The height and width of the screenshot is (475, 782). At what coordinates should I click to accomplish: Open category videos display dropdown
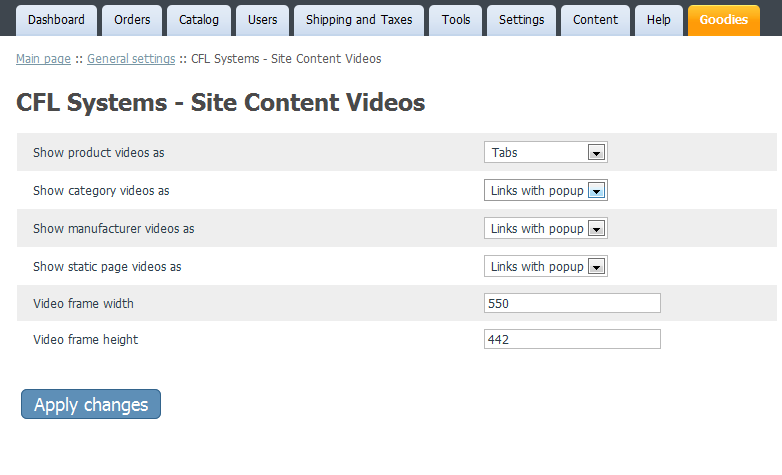click(546, 190)
